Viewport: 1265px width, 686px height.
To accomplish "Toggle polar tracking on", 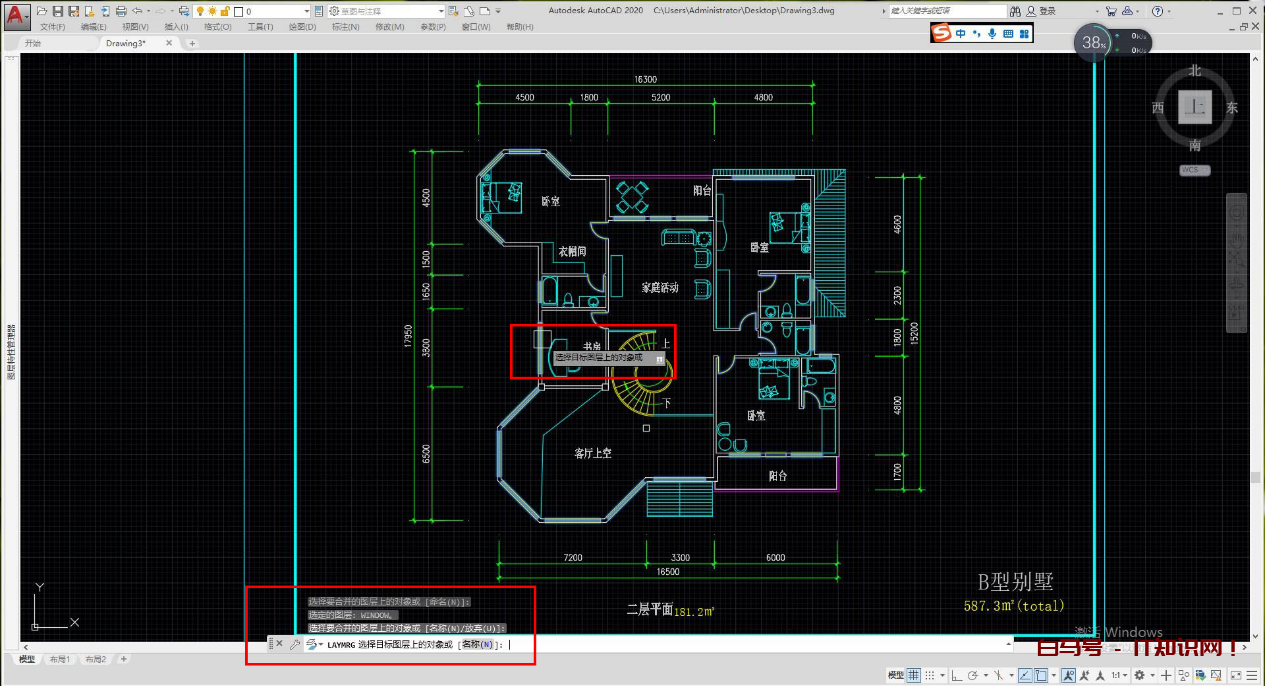I will [973, 675].
